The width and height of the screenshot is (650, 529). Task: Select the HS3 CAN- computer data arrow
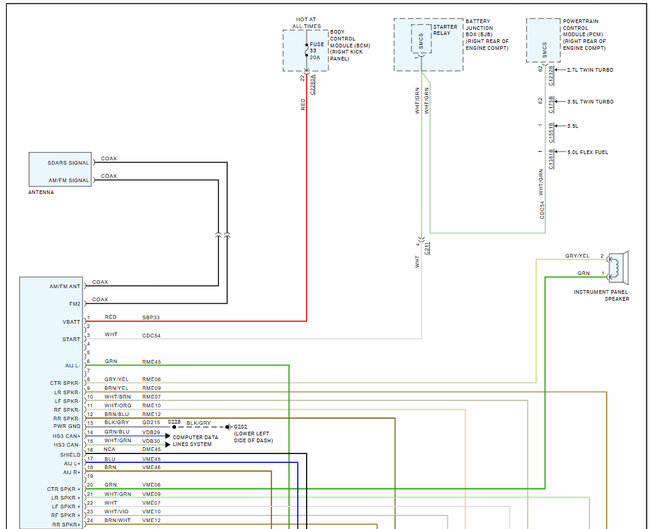point(167,444)
